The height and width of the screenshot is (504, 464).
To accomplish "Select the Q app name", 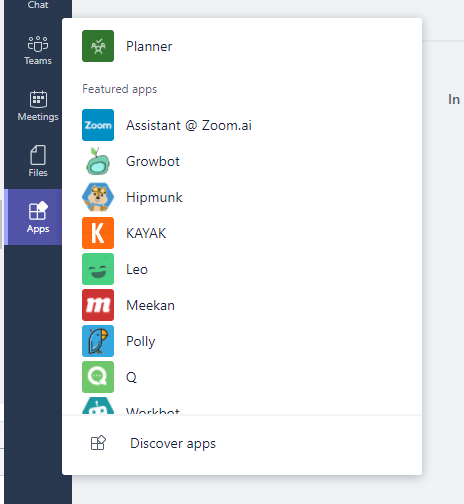I will coord(131,377).
